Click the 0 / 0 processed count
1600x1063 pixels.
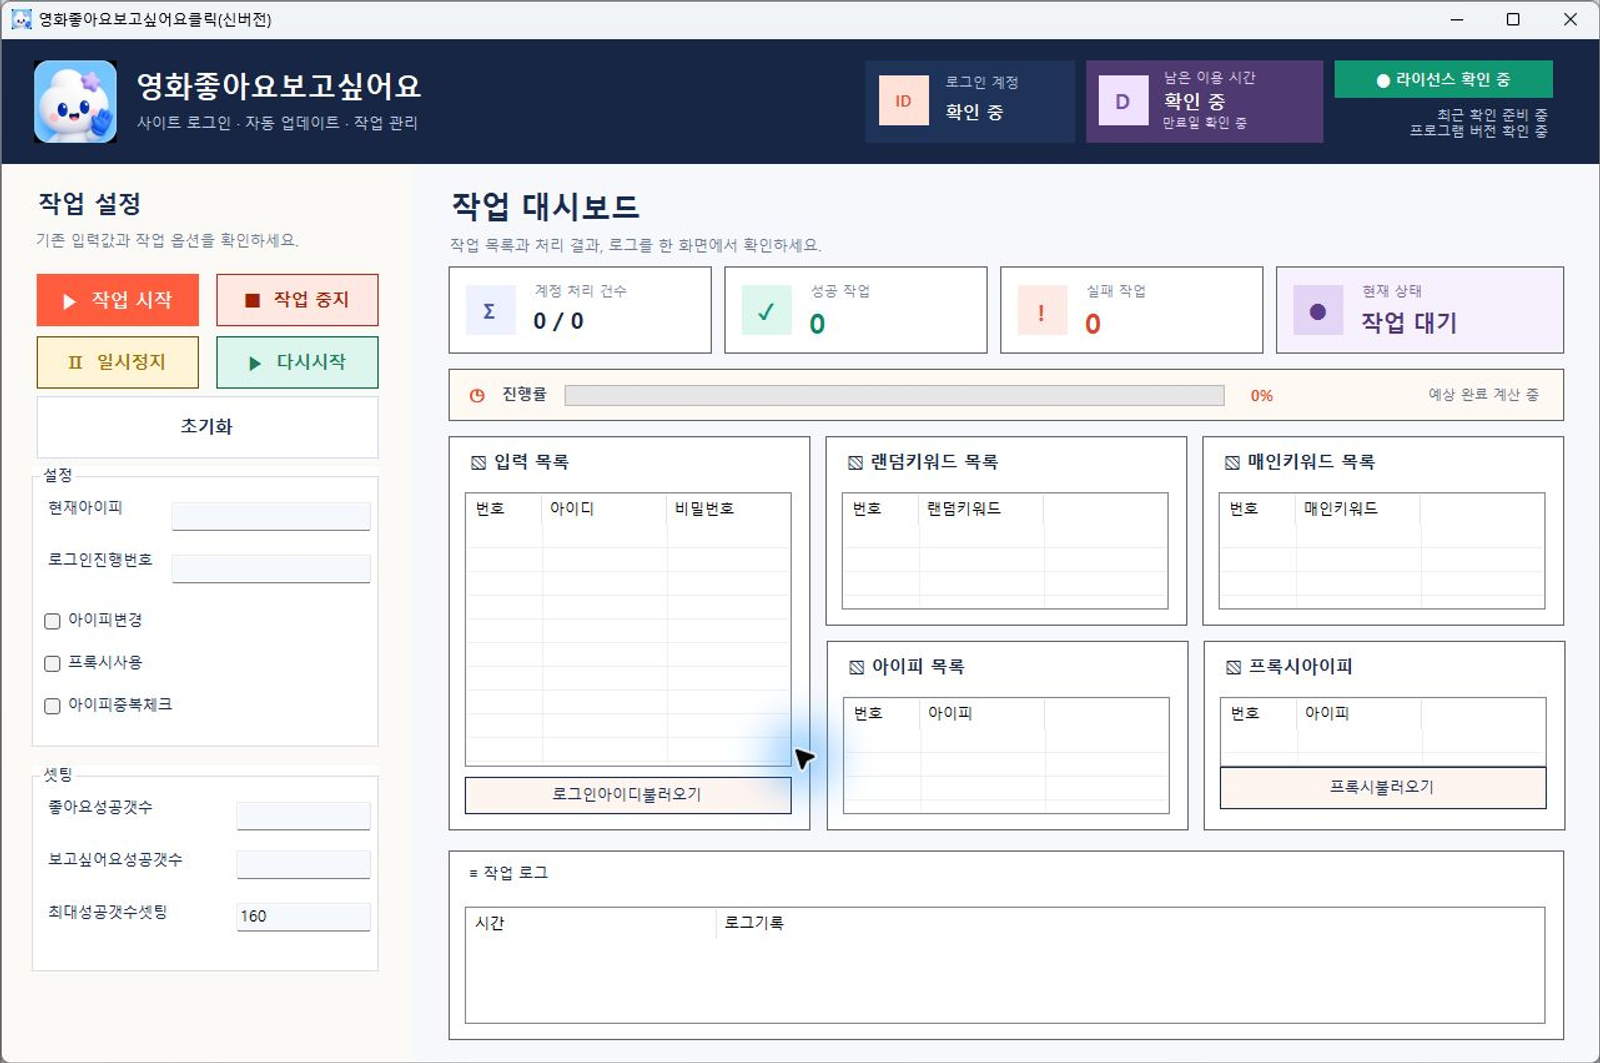click(x=558, y=321)
